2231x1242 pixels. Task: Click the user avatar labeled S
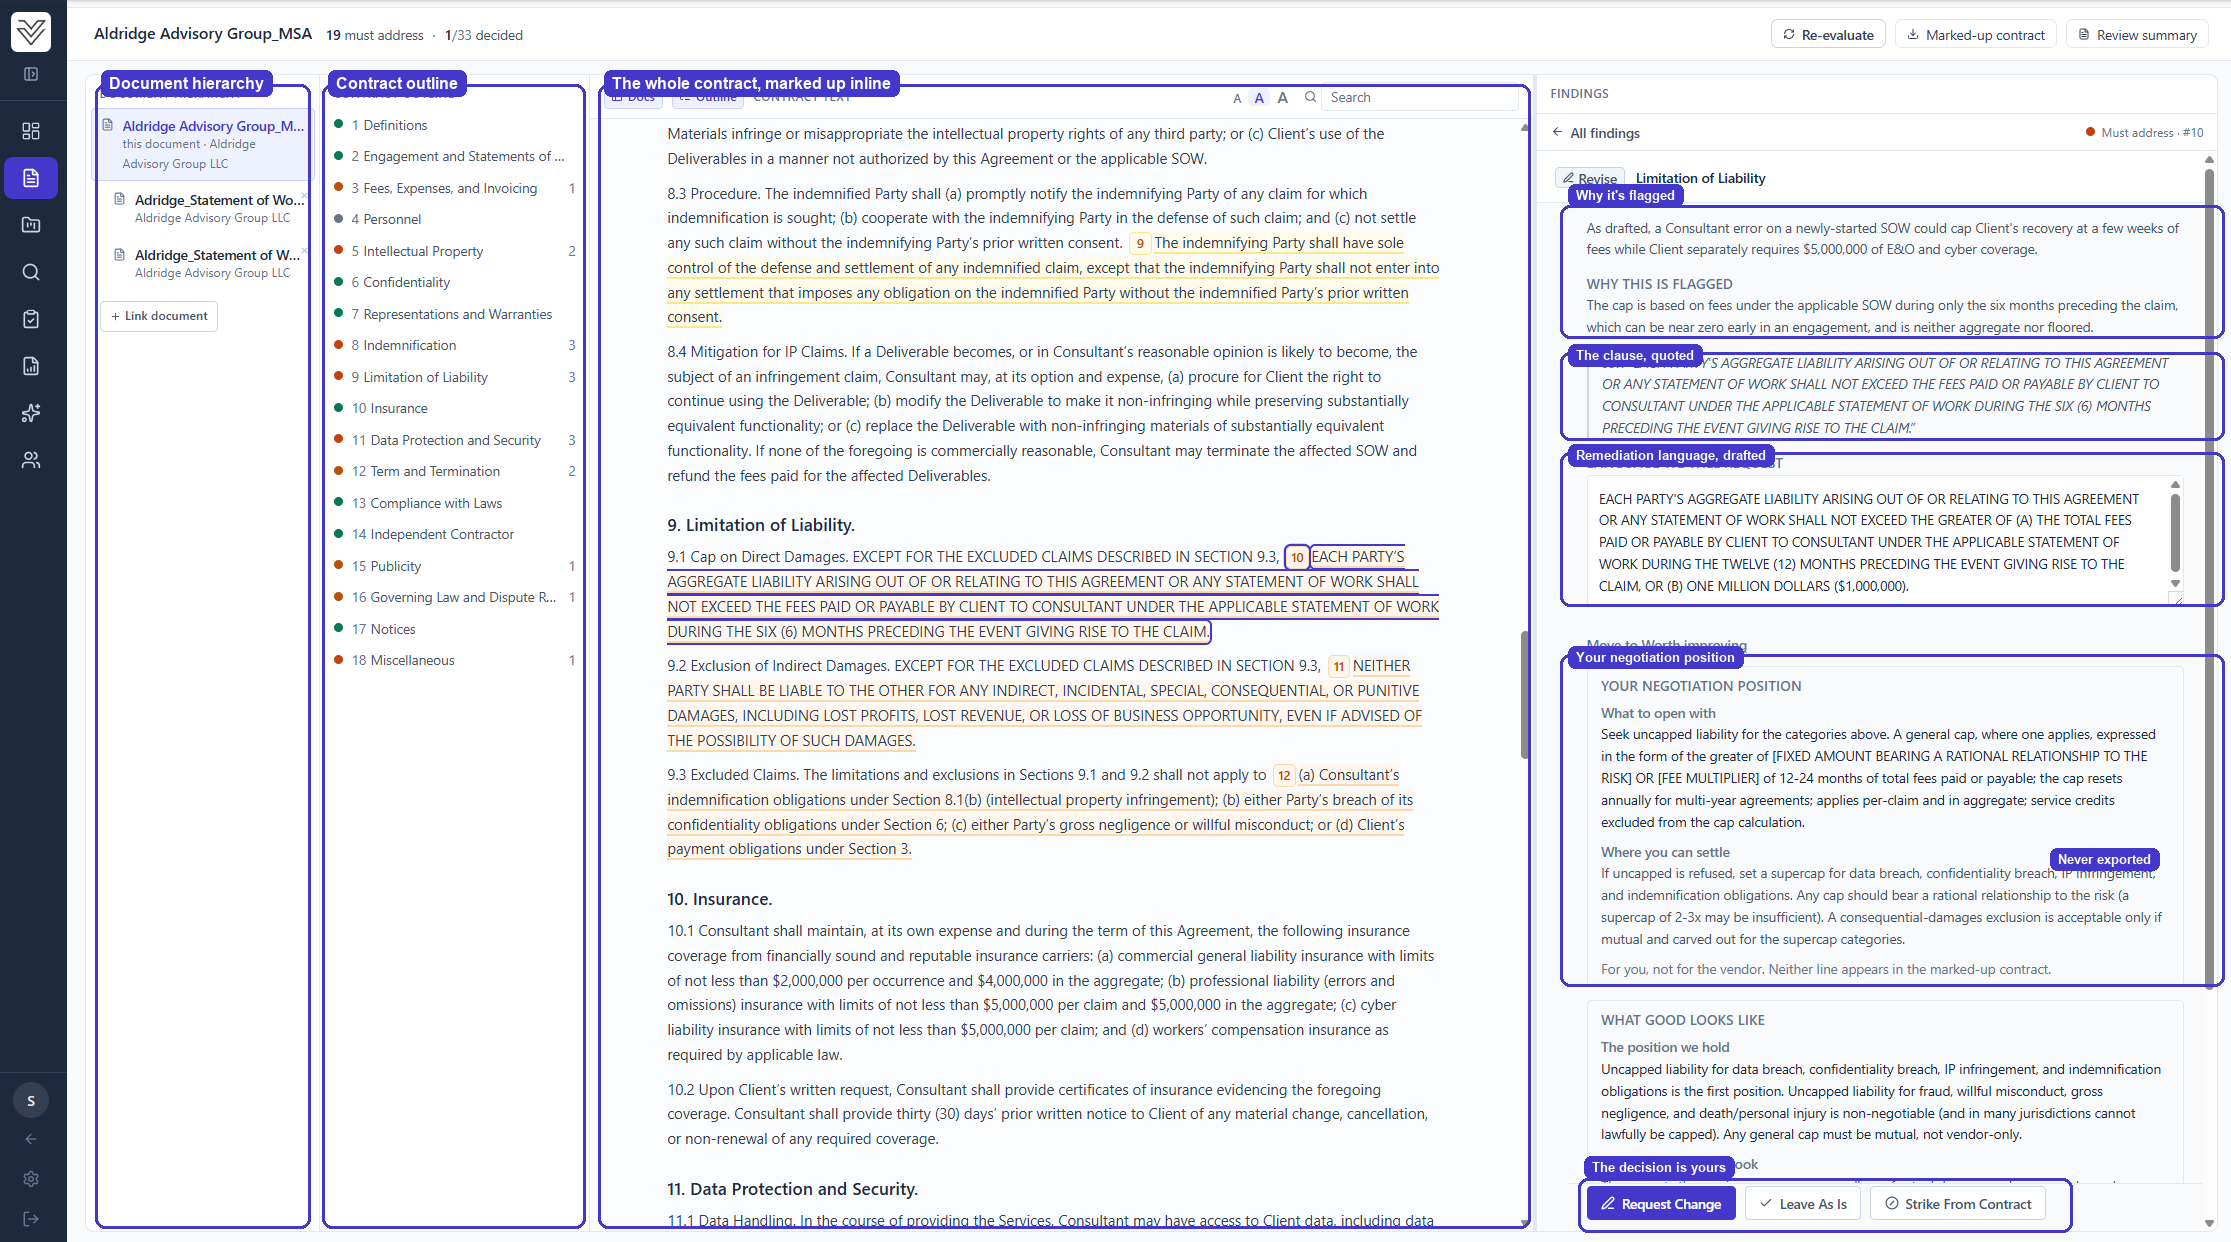click(x=31, y=1101)
